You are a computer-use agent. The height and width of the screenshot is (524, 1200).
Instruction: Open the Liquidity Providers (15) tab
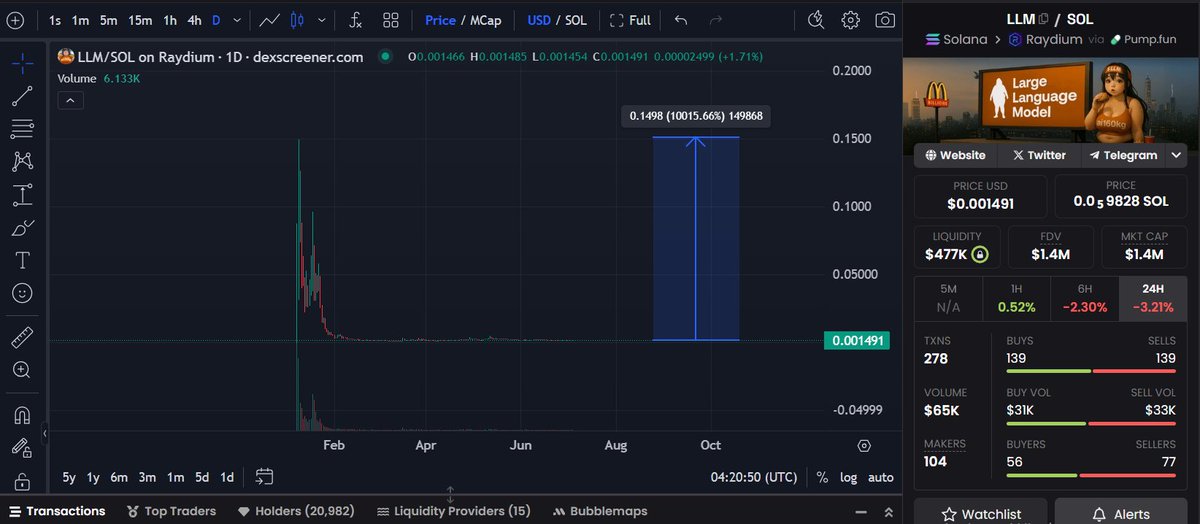pos(453,511)
